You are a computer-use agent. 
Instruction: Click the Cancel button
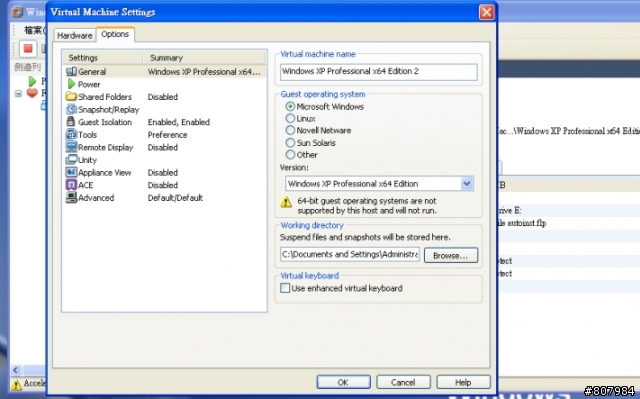403,382
